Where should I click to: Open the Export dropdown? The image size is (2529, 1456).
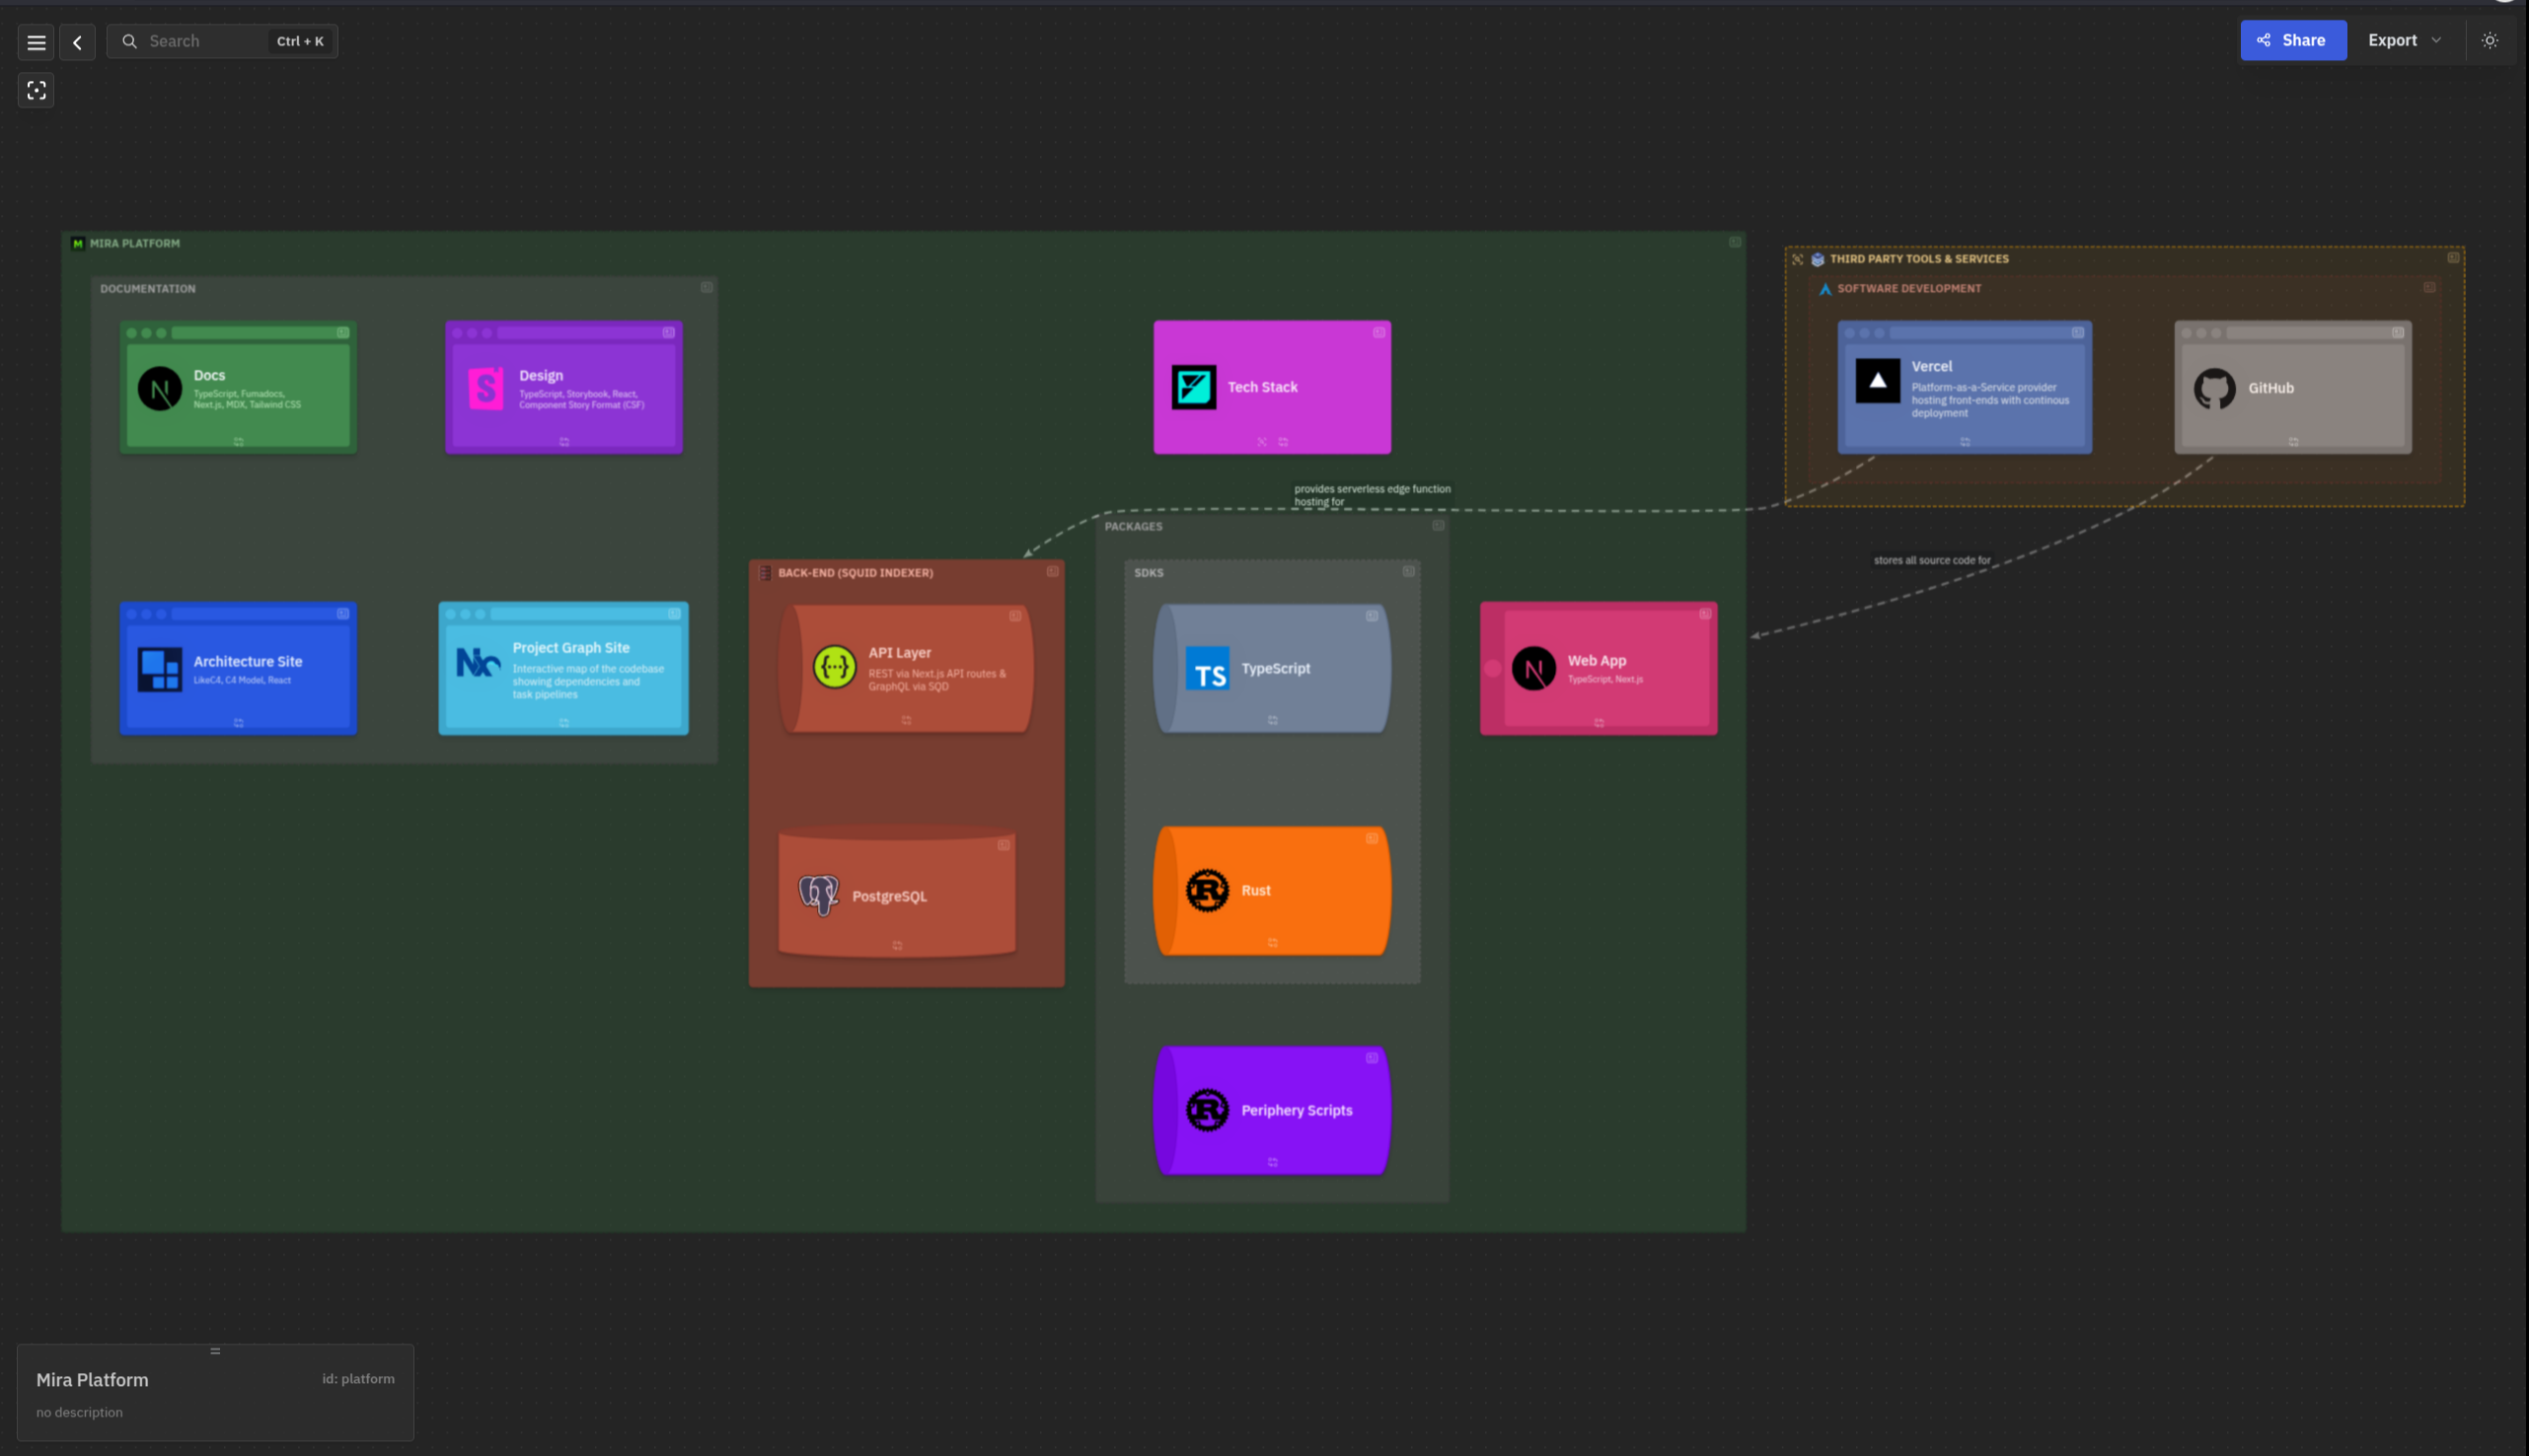[2404, 41]
